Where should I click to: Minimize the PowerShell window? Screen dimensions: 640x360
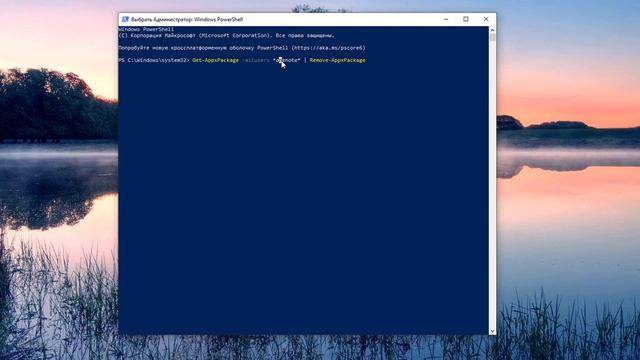click(446, 19)
